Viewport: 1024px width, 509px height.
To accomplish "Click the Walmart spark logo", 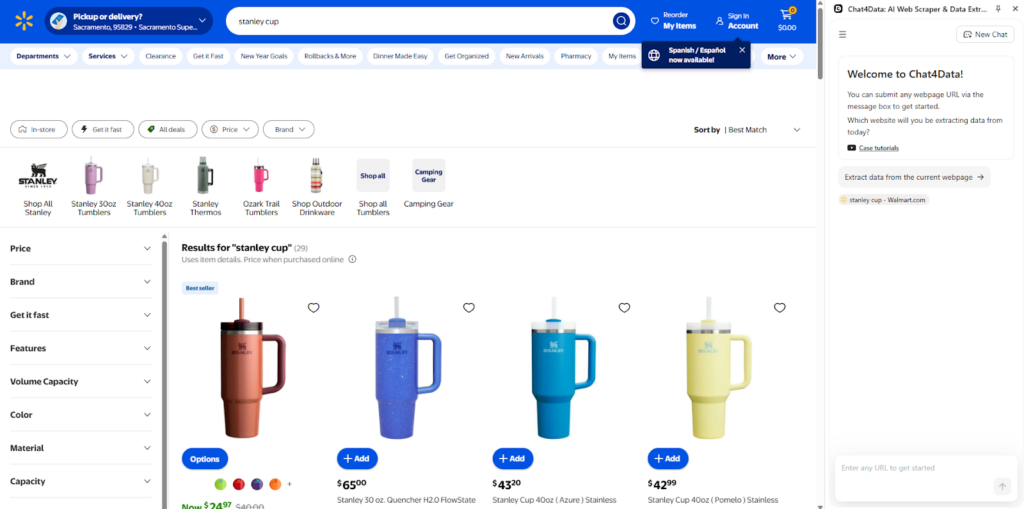I will (x=24, y=21).
